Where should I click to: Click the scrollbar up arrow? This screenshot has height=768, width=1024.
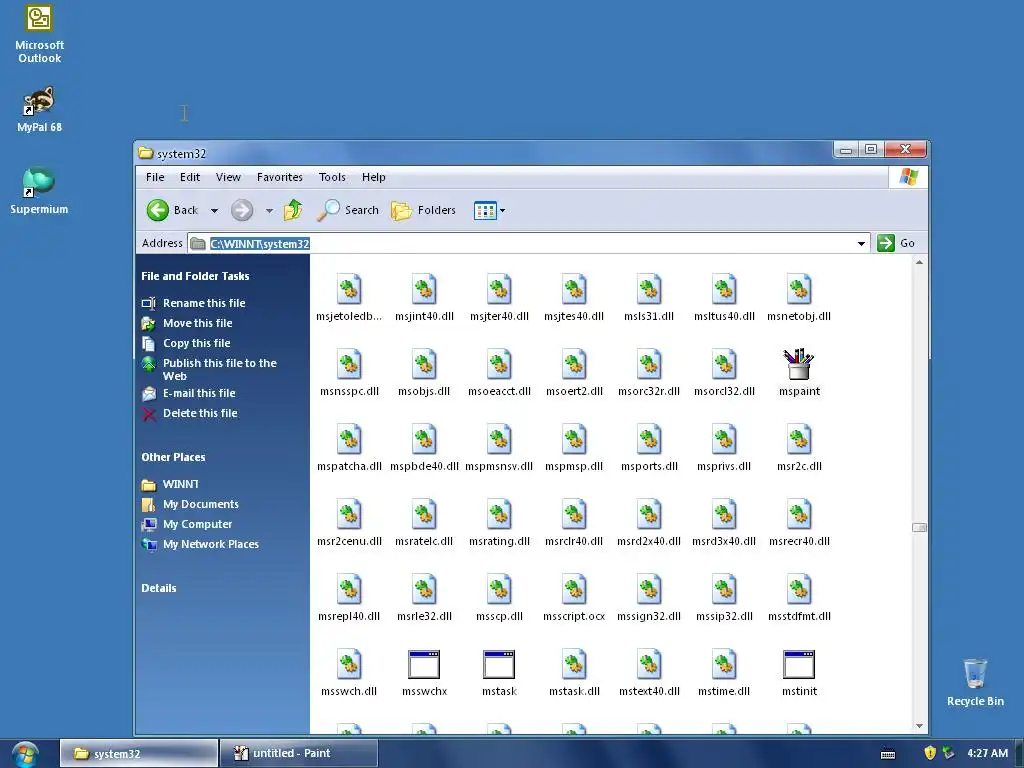tap(919, 262)
